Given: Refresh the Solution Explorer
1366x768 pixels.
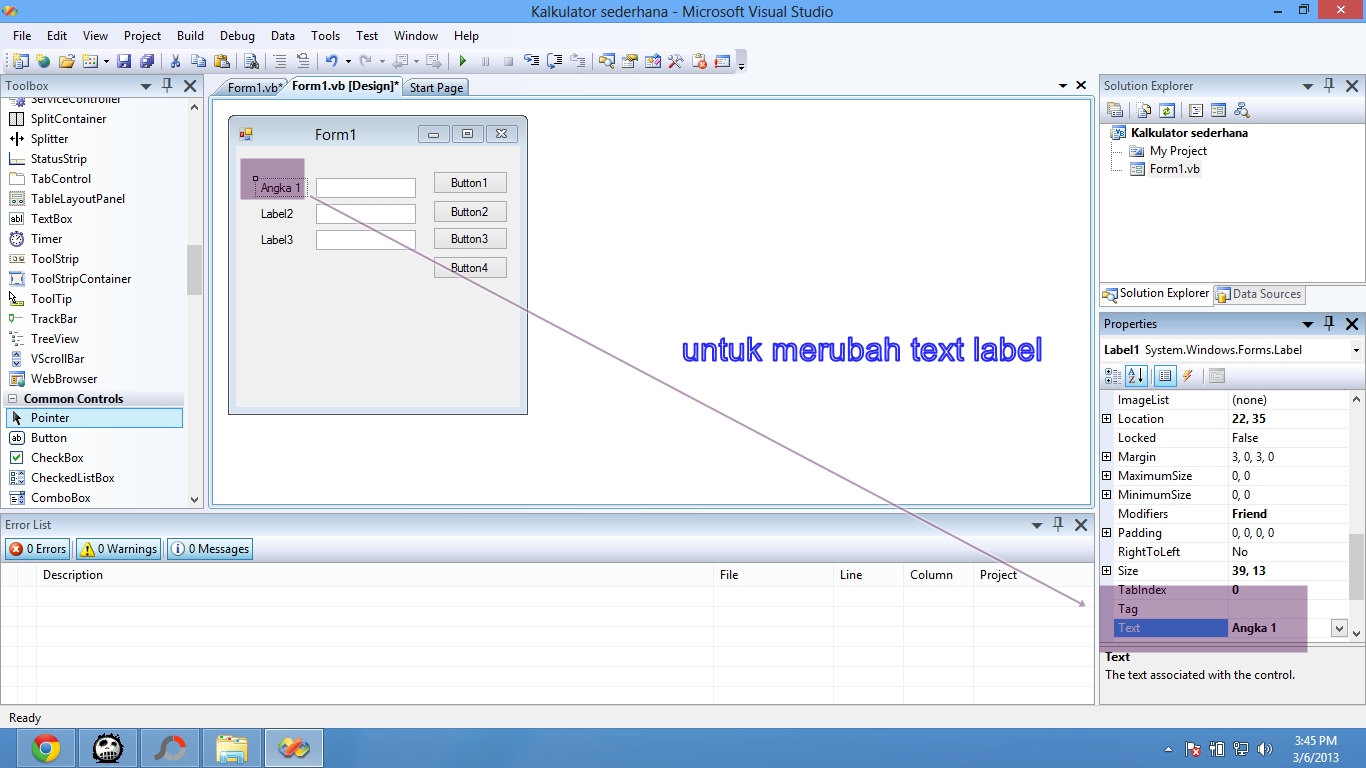Looking at the screenshot, I should (1166, 110).
